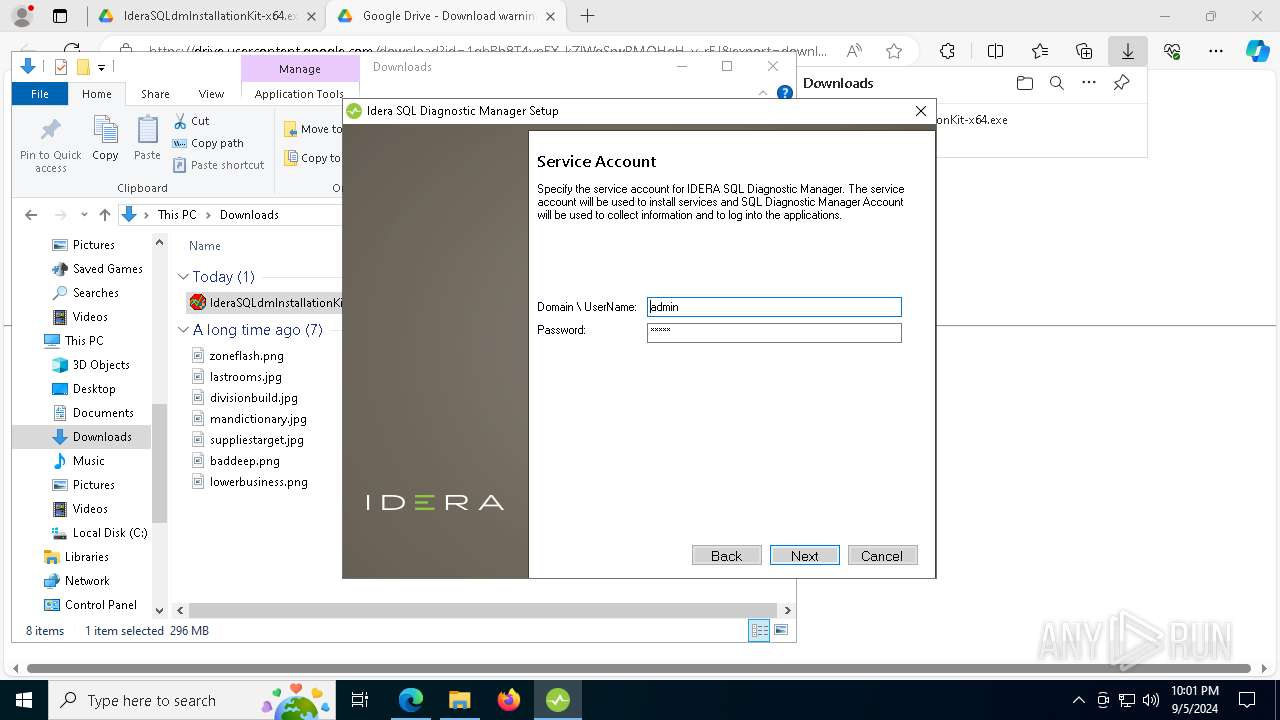1280x720 pixels.
Task: Open the Edge Extensions puzzle icon
Action: [947, 51]
